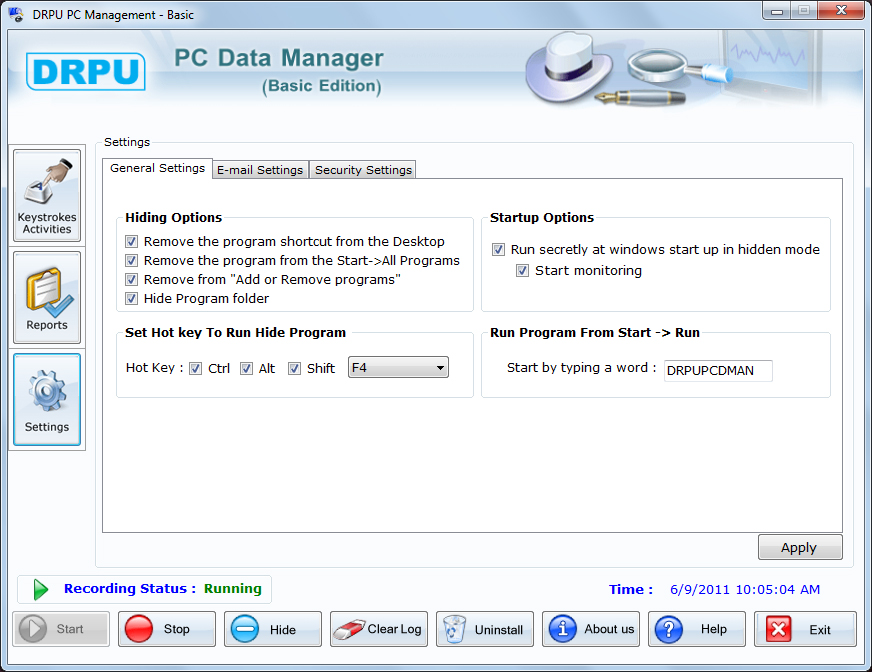The height and width of the screenshot is (672, 872).
Task: Toggle the Hide Program folder checkbox
Action: (x=132, y=299)
